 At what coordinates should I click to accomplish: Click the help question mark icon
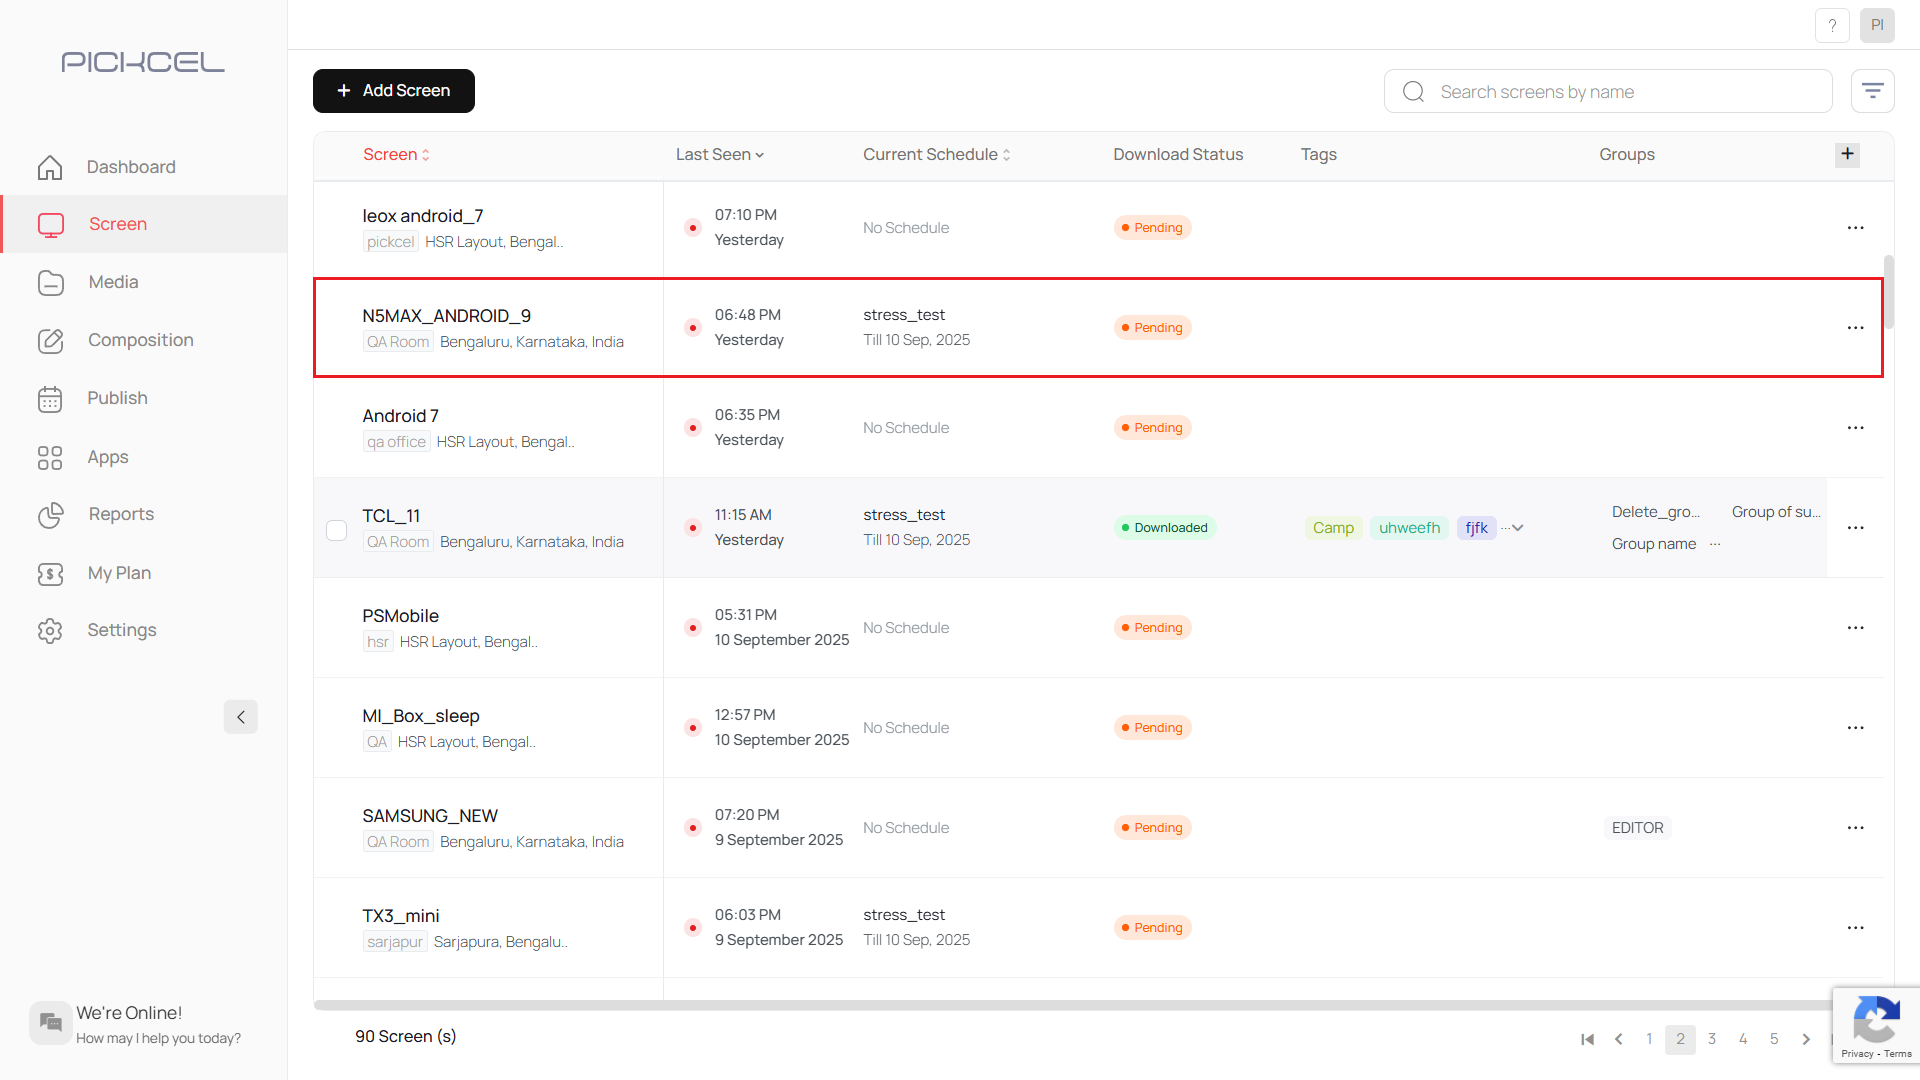(1832, 25)
